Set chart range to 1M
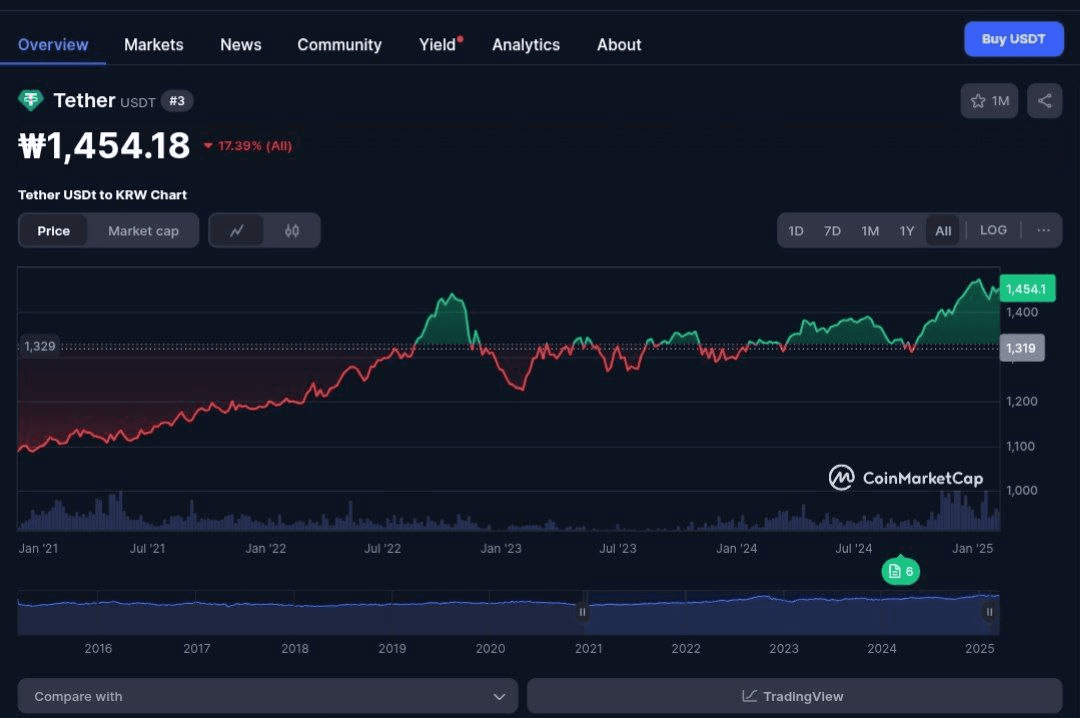 point(870,231)
